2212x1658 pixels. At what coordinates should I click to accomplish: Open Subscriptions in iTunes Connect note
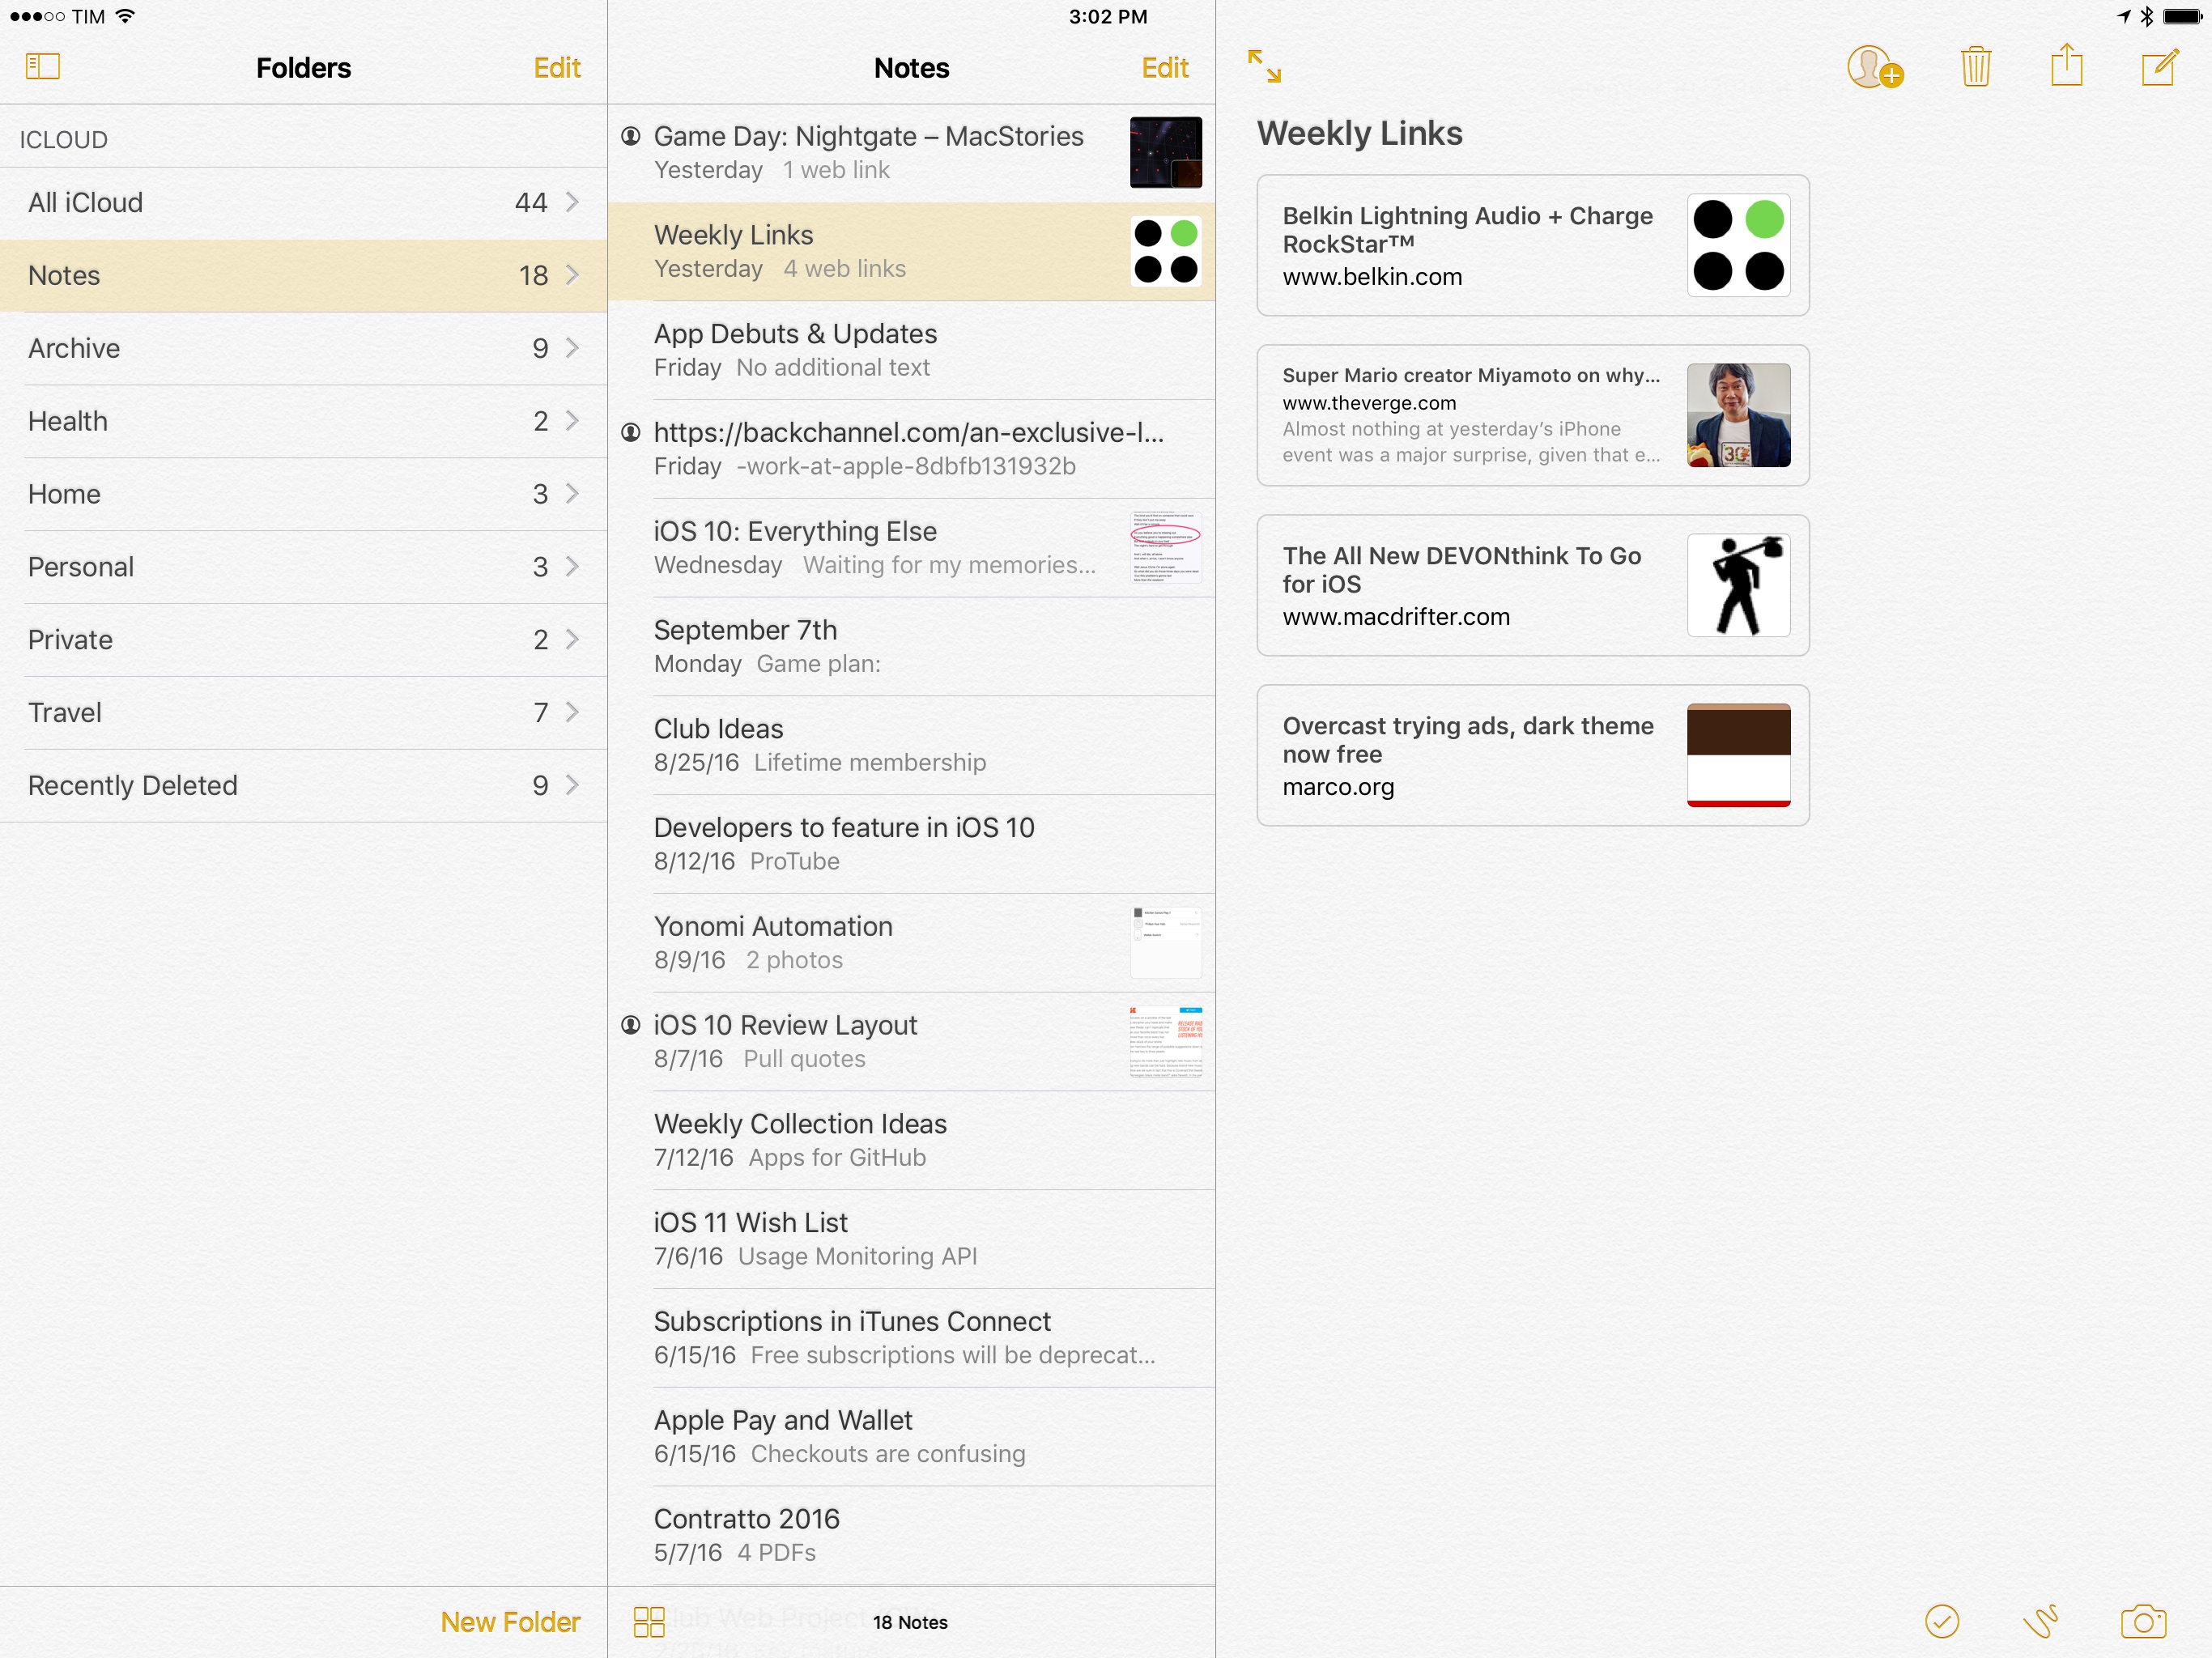tap(911, 1338)
